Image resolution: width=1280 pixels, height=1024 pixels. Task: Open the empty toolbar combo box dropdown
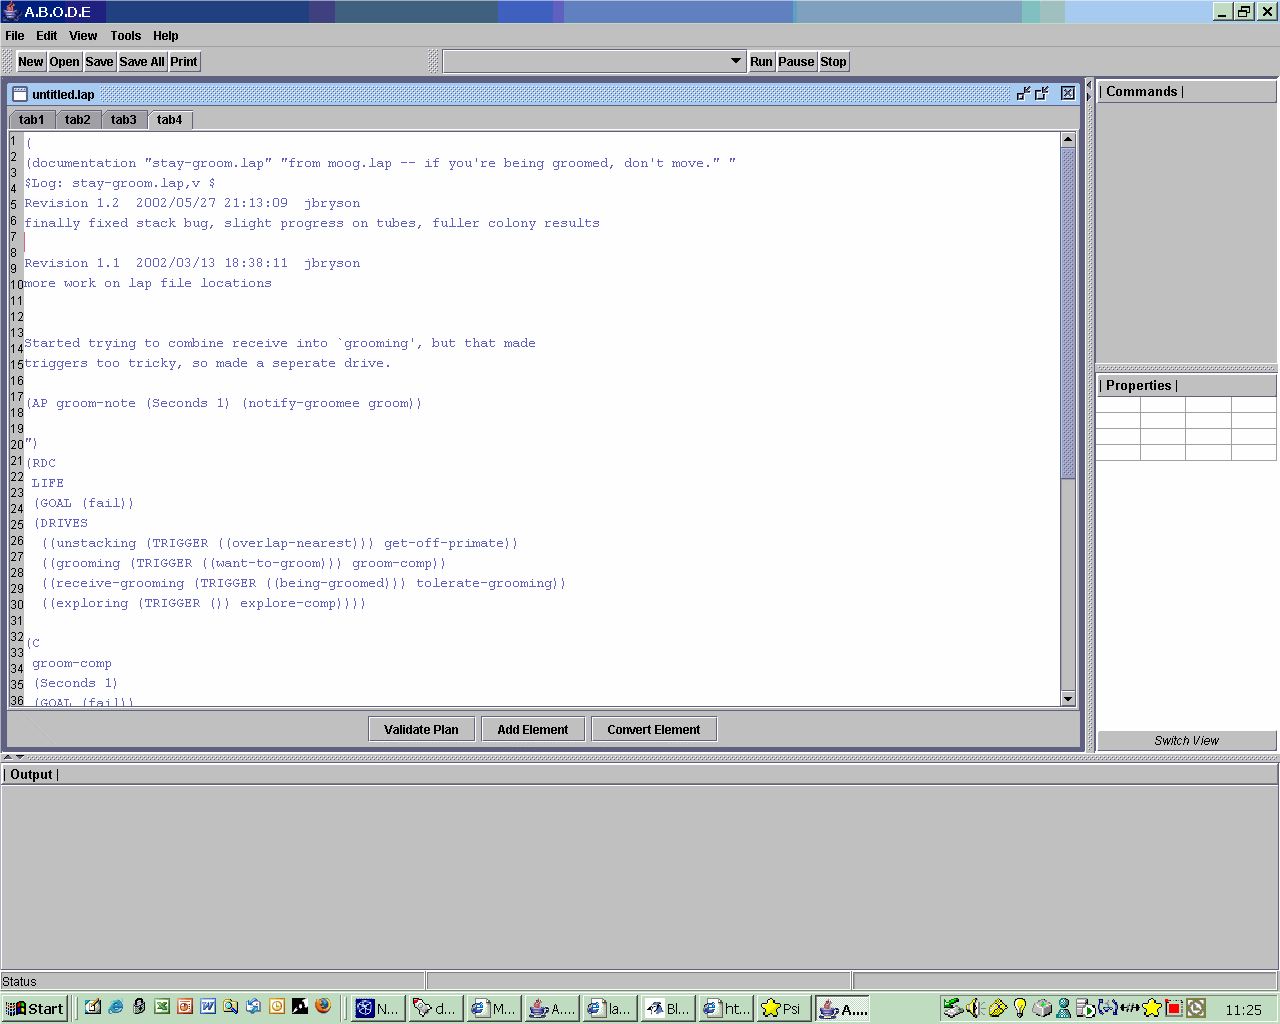point(736,62)
